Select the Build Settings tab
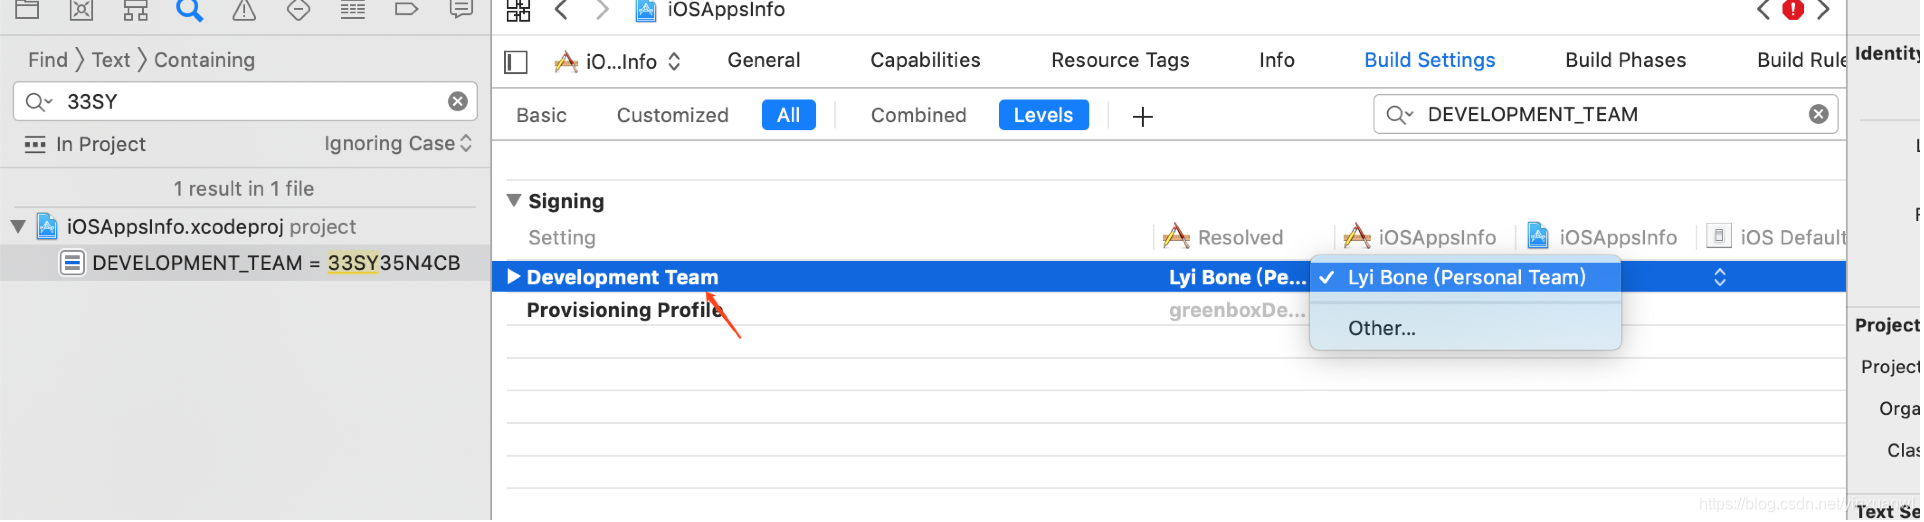The width and height of the screenshot is (1924, 522). tap(1430, 60)
